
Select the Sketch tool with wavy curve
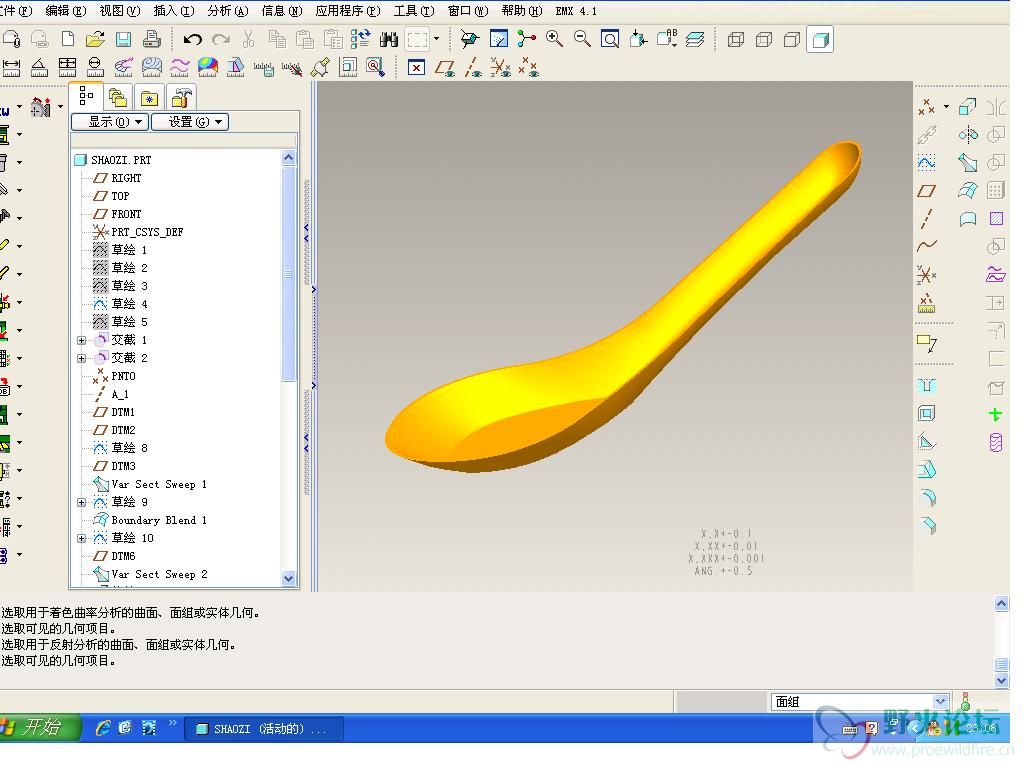pyautogui.click(x=926, y=162)
